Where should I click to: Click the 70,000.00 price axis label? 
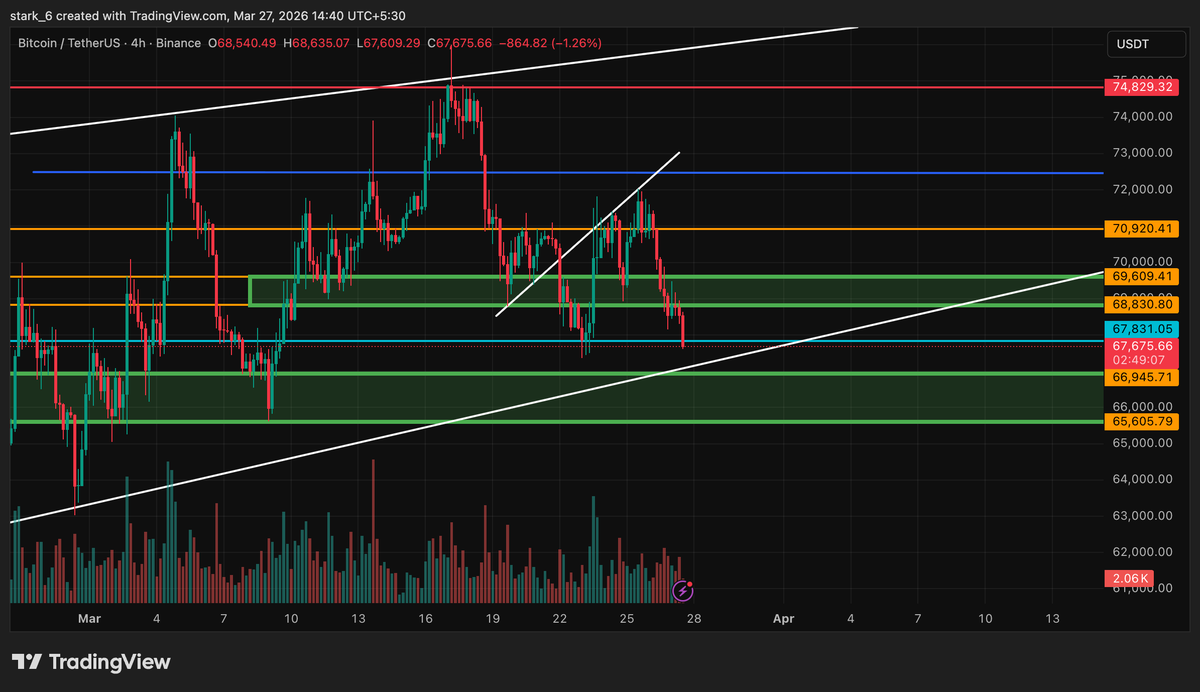(1142, 260)
